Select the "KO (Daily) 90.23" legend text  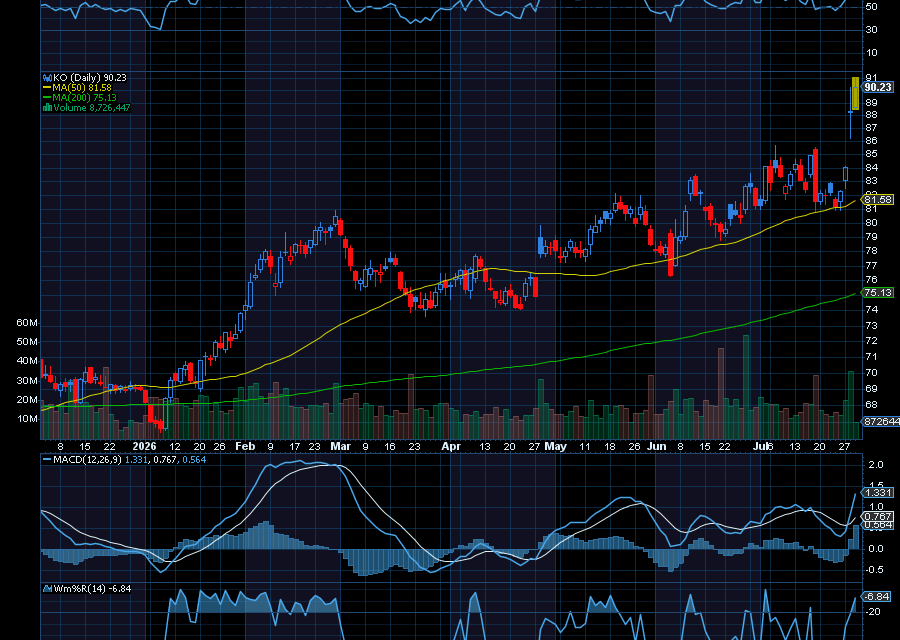90,77
